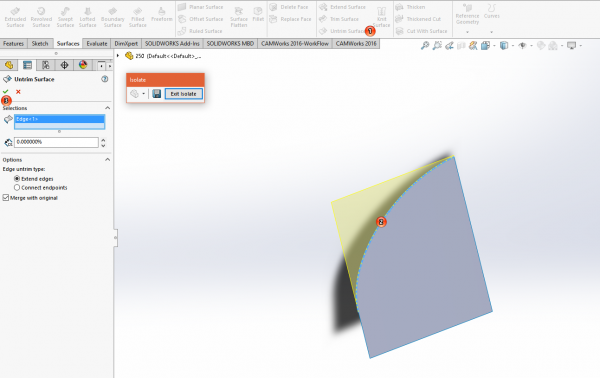This screenshot has height=378, width=600.
Task: Switch to the Sketch tab
Action: click(40, 44)
